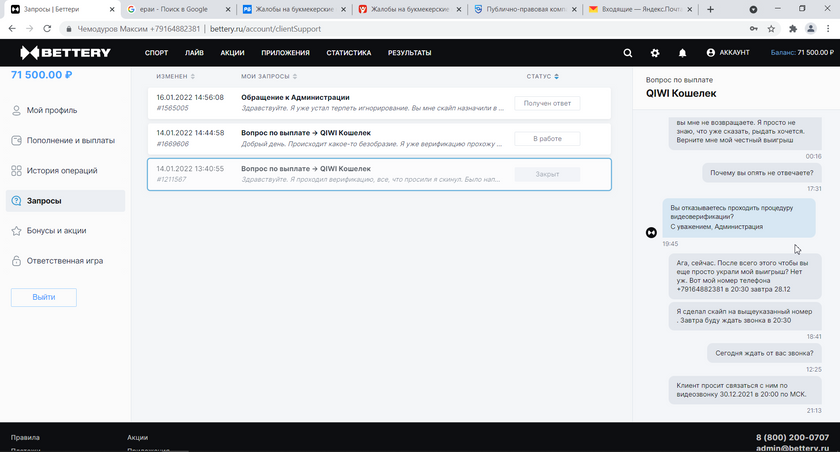Screen dimensions: 840x452
Task: Click the lock icon for Ответственная игра
Action: click(16, 261)
